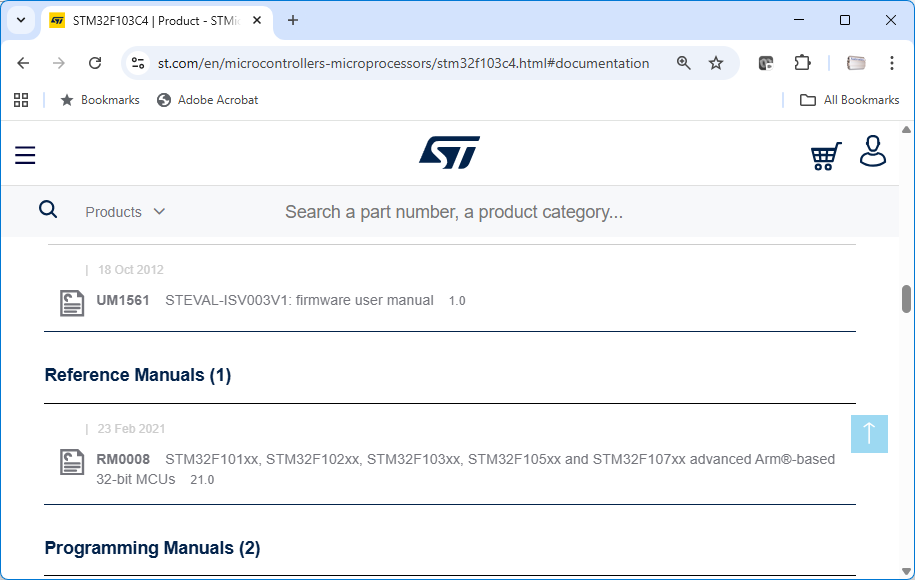
Task: Open the Chrome three-dot menu
Action: (x=892, y=63)
